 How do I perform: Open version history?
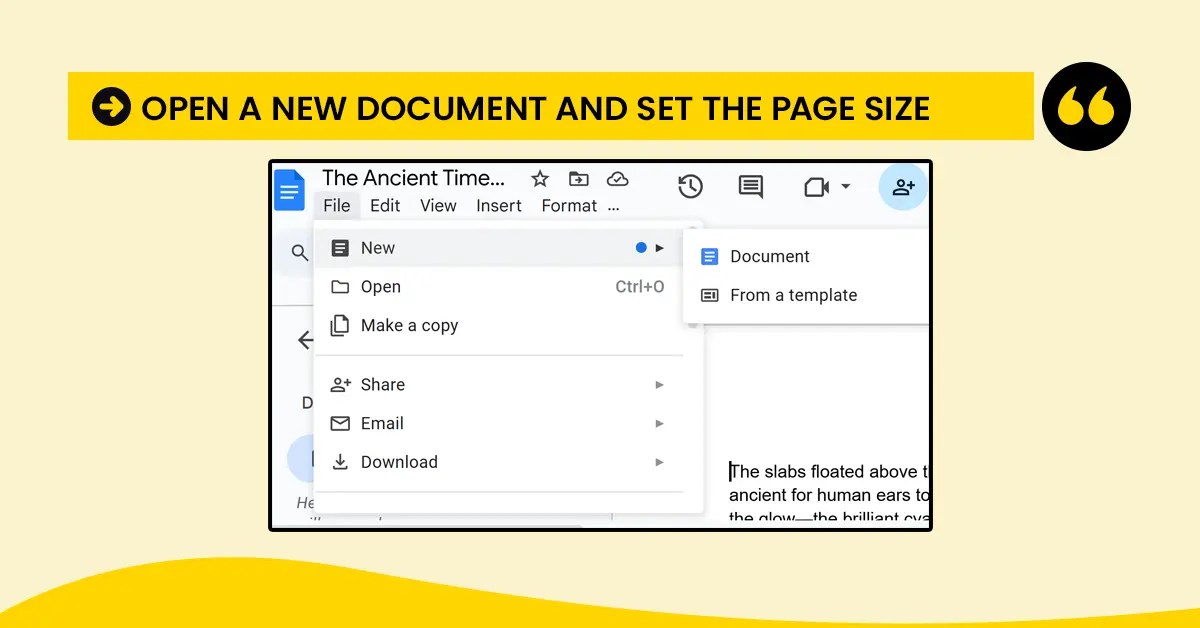tap(690, 187)
